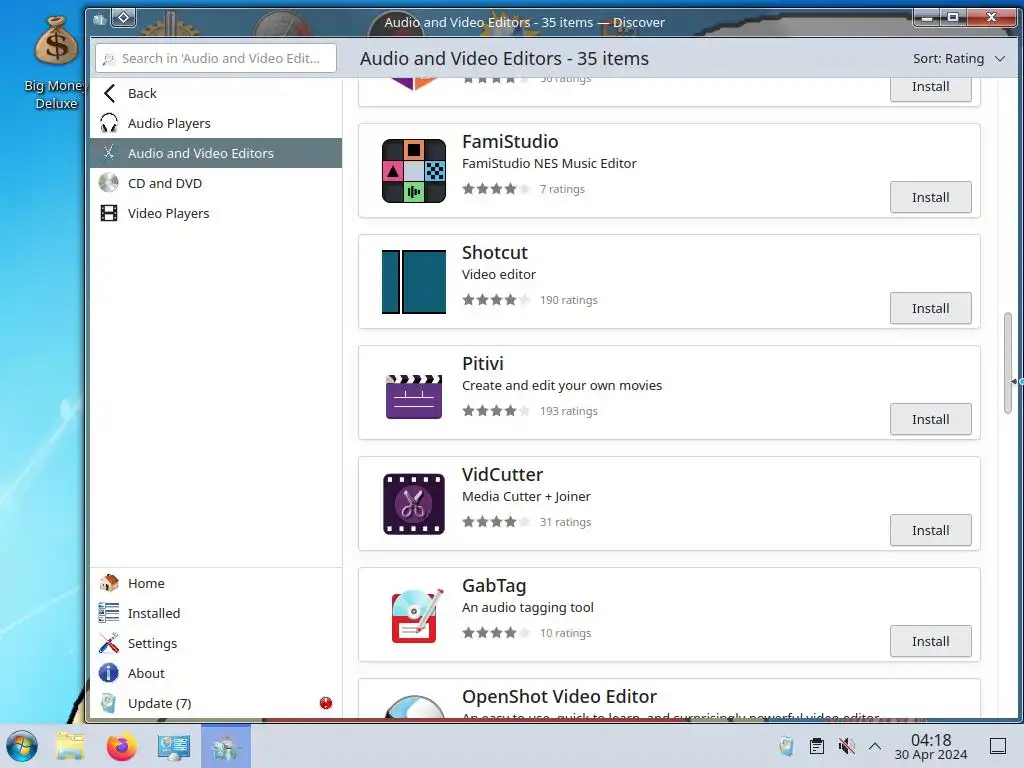Image resolution: width=1024 pixels, height=768 pixels.
Task: Click the Settings tools icon
Action: [x=108, y=643]
